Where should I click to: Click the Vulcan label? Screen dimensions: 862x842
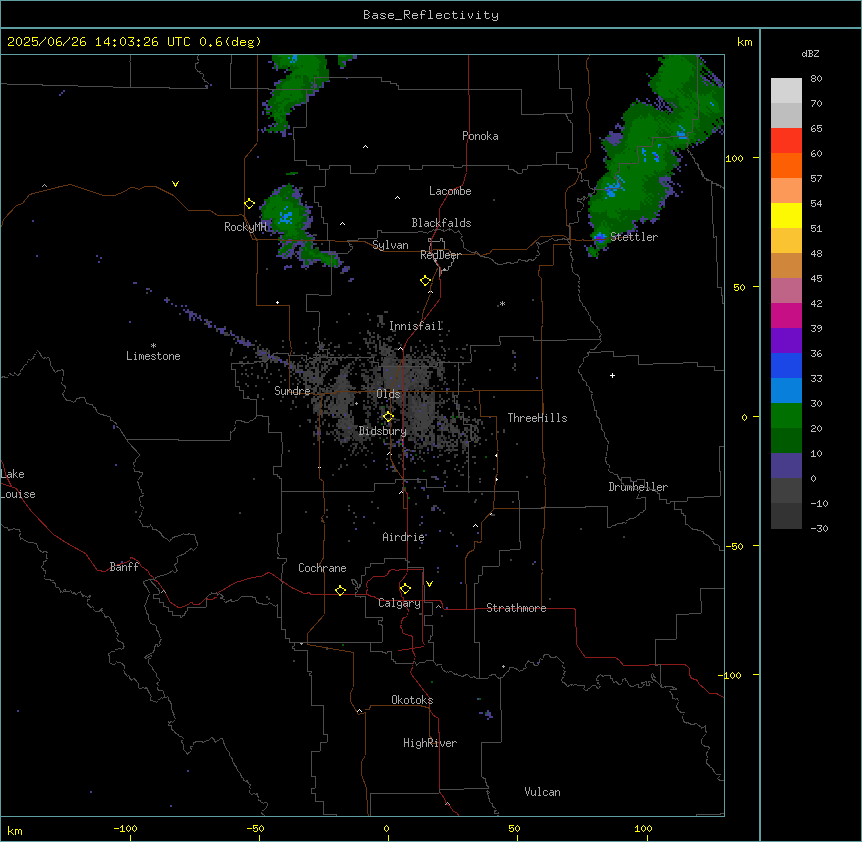click(x=542, y=792)
